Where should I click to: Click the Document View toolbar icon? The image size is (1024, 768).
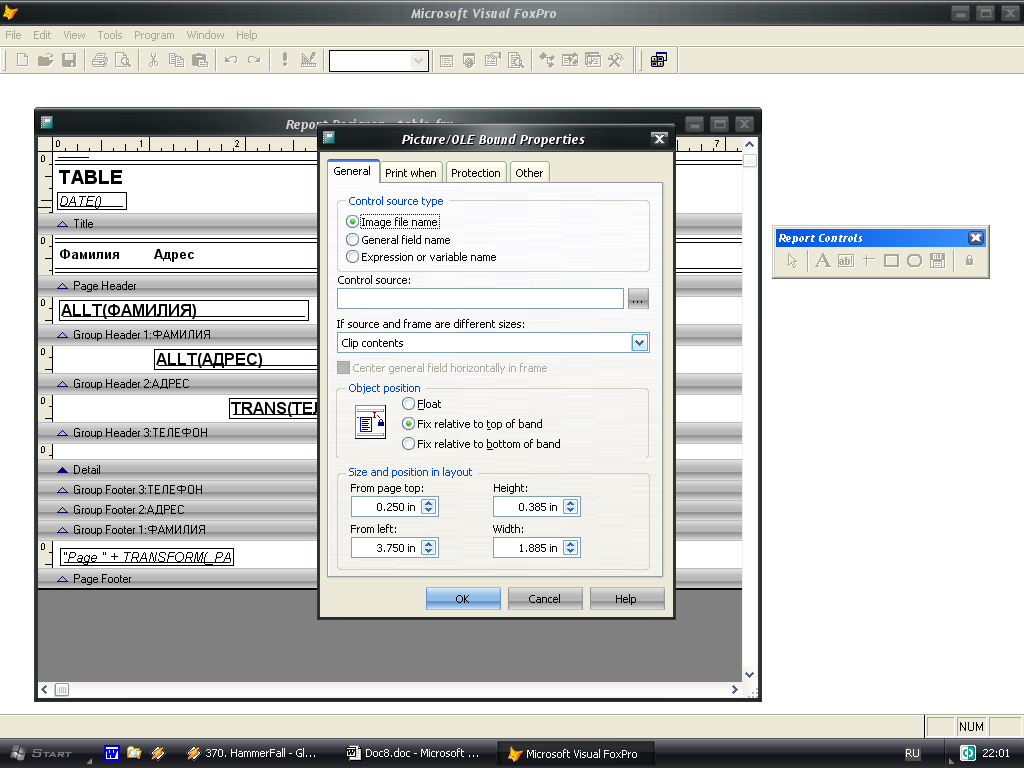pyautogui.click(x=516, y=61)
